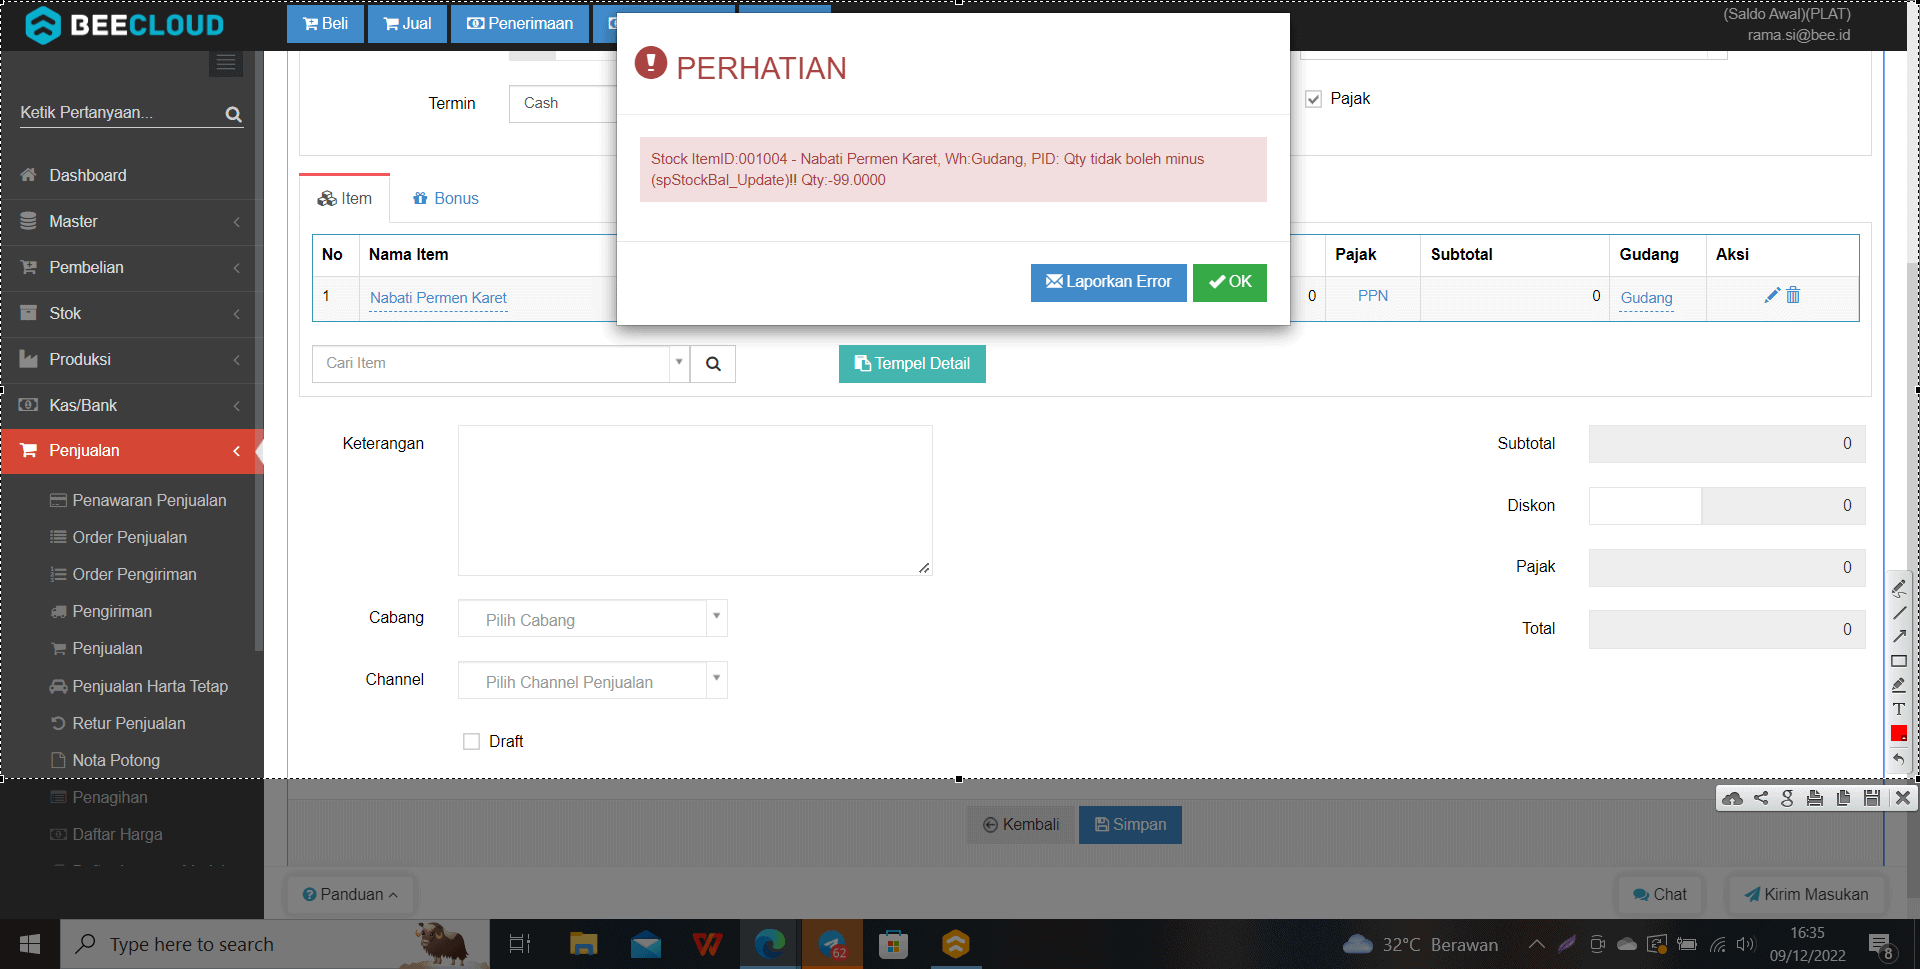Click the Penerimaan shortcut button

[x=520, y=24]
